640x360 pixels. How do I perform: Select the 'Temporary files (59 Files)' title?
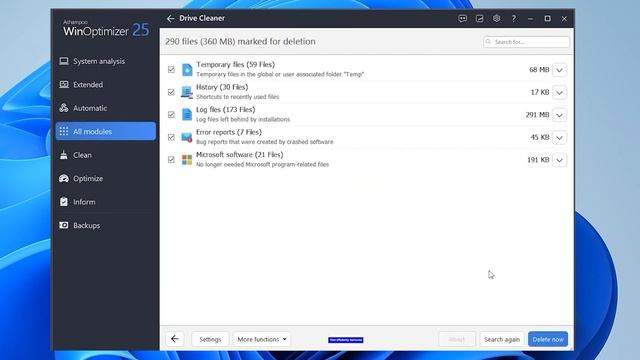click(x=236, y=64)
